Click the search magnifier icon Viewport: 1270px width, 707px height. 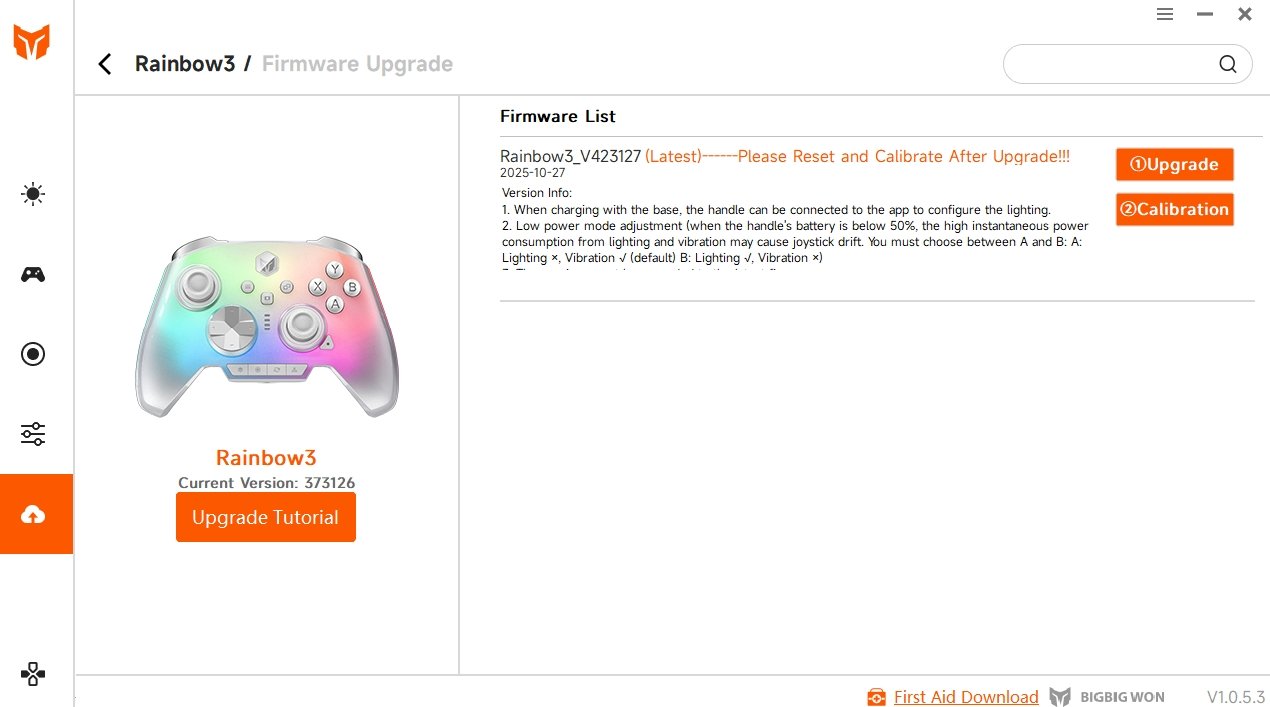tap(1227, 64)
